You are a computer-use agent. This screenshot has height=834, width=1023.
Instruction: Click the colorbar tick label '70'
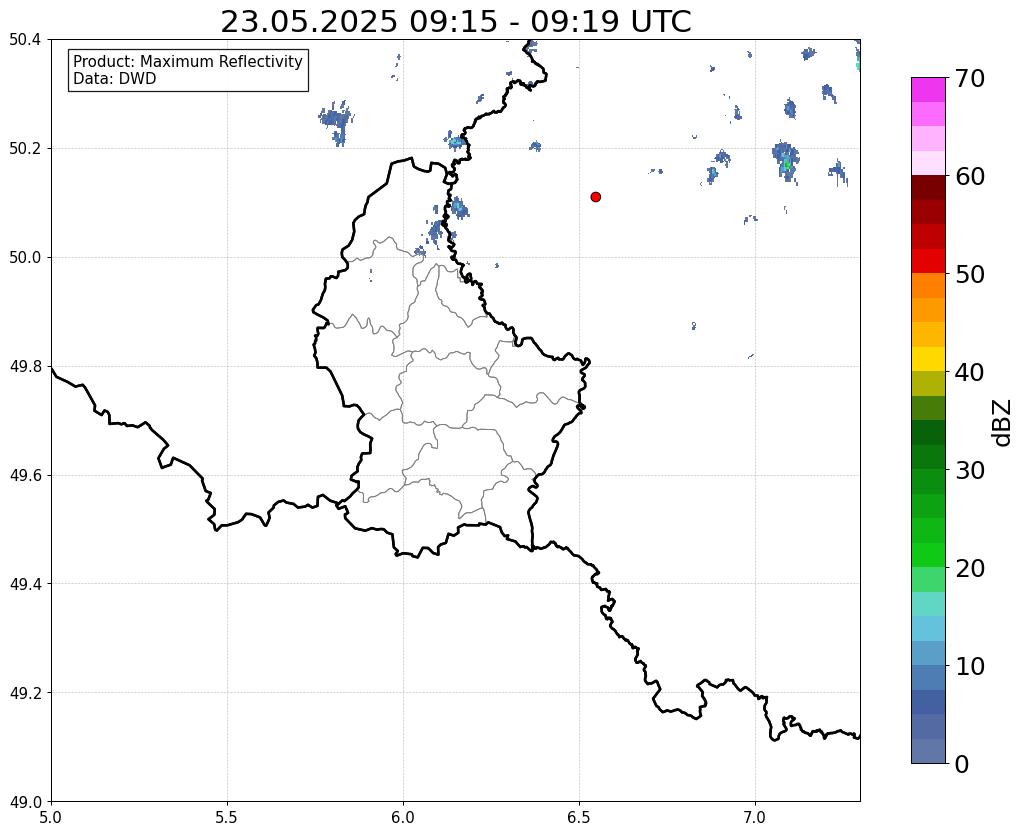click(x=970, y=78)
